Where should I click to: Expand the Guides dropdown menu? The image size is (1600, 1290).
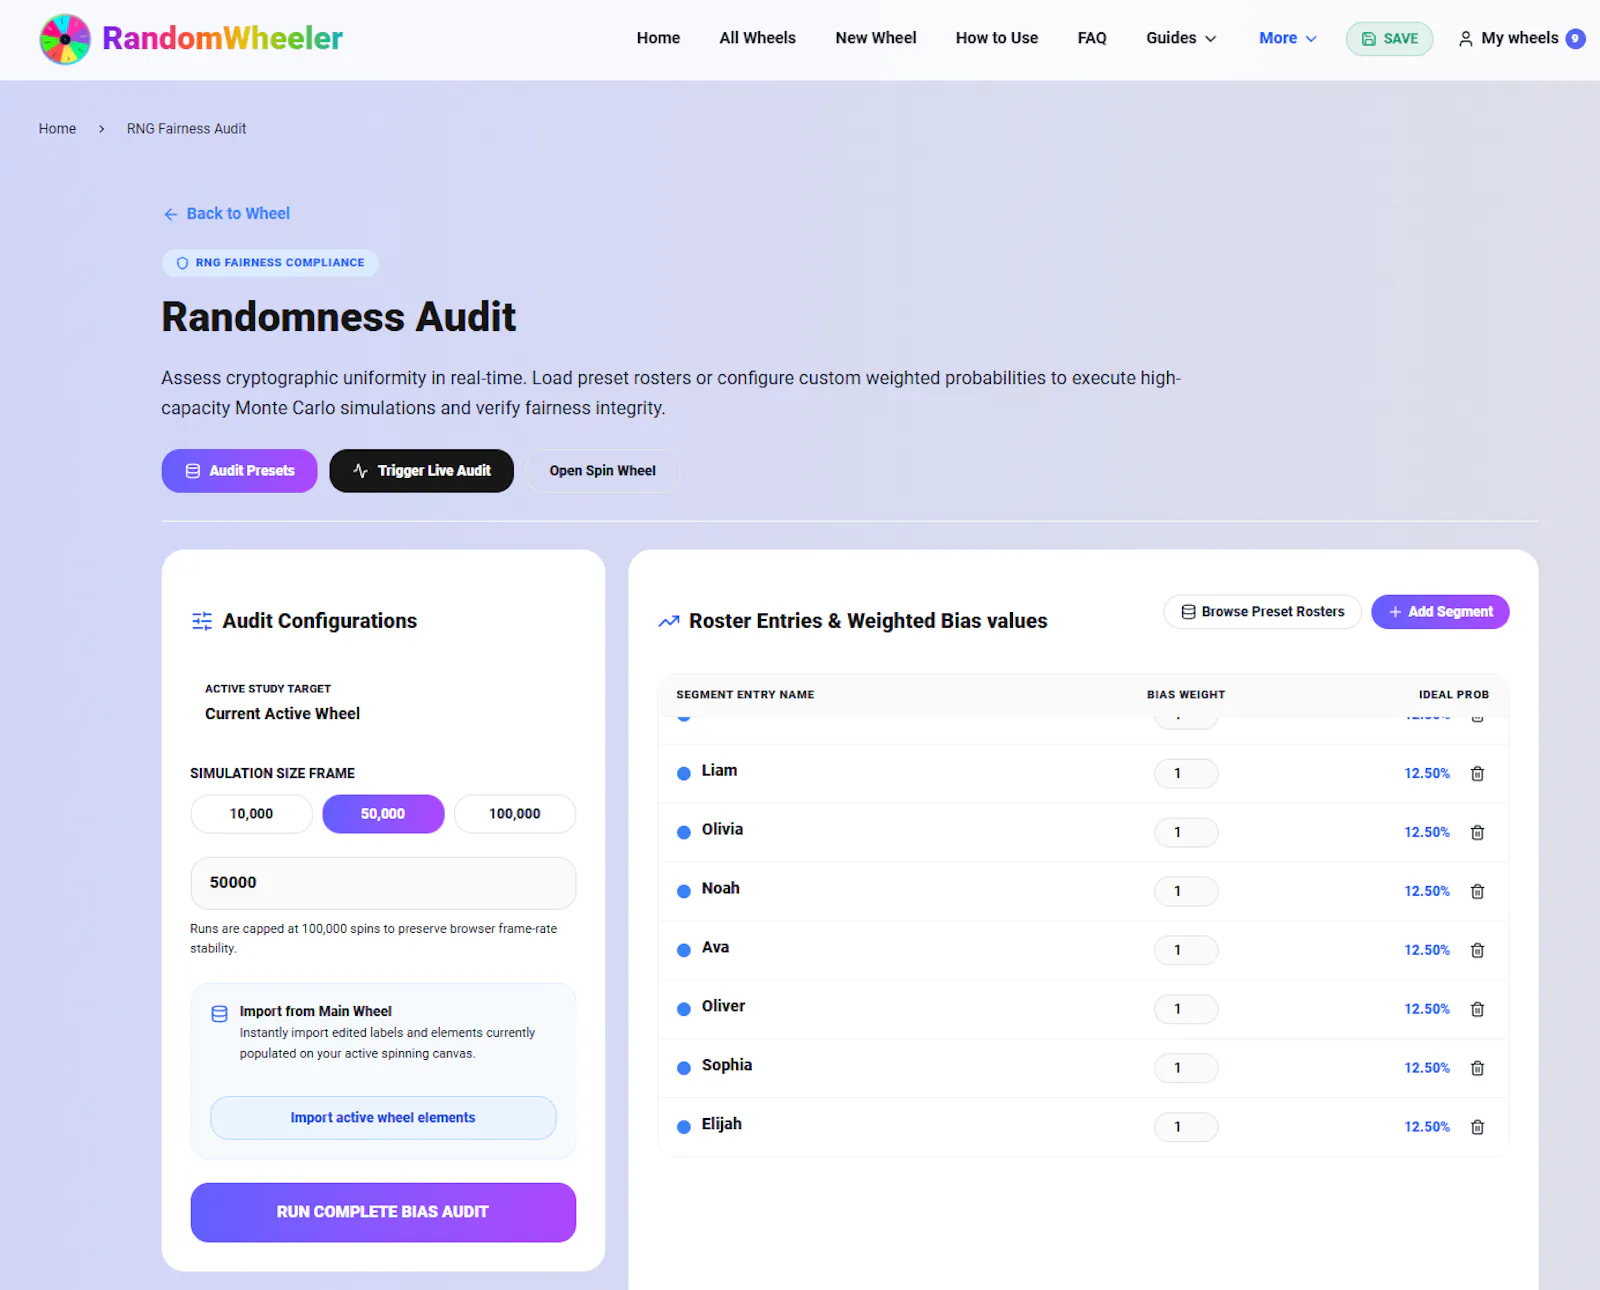pos(1181,38)
